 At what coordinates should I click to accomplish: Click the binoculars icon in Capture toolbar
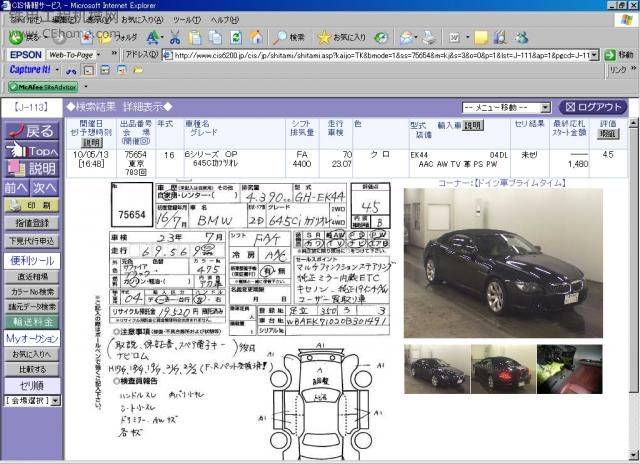click(x=71, y=71)
